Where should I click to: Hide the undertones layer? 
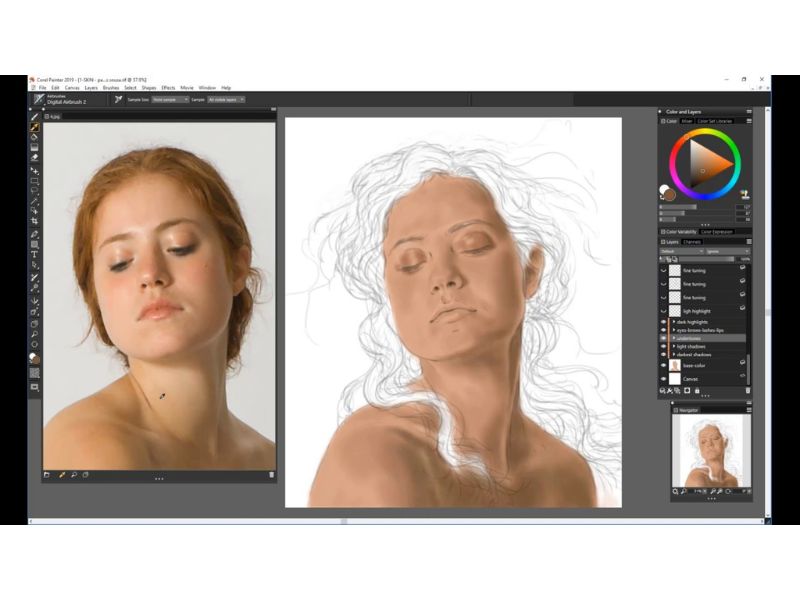(x=661, y=338)
